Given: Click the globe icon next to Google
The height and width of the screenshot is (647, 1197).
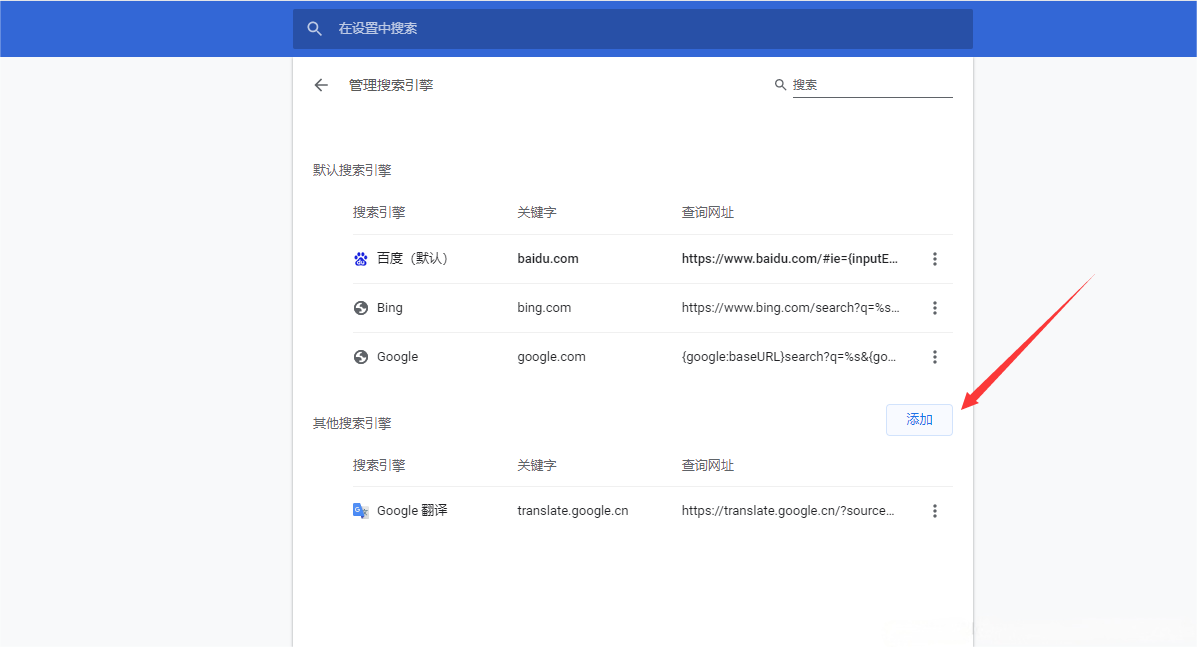Looking at the screenshot, I should pos(360,356).
